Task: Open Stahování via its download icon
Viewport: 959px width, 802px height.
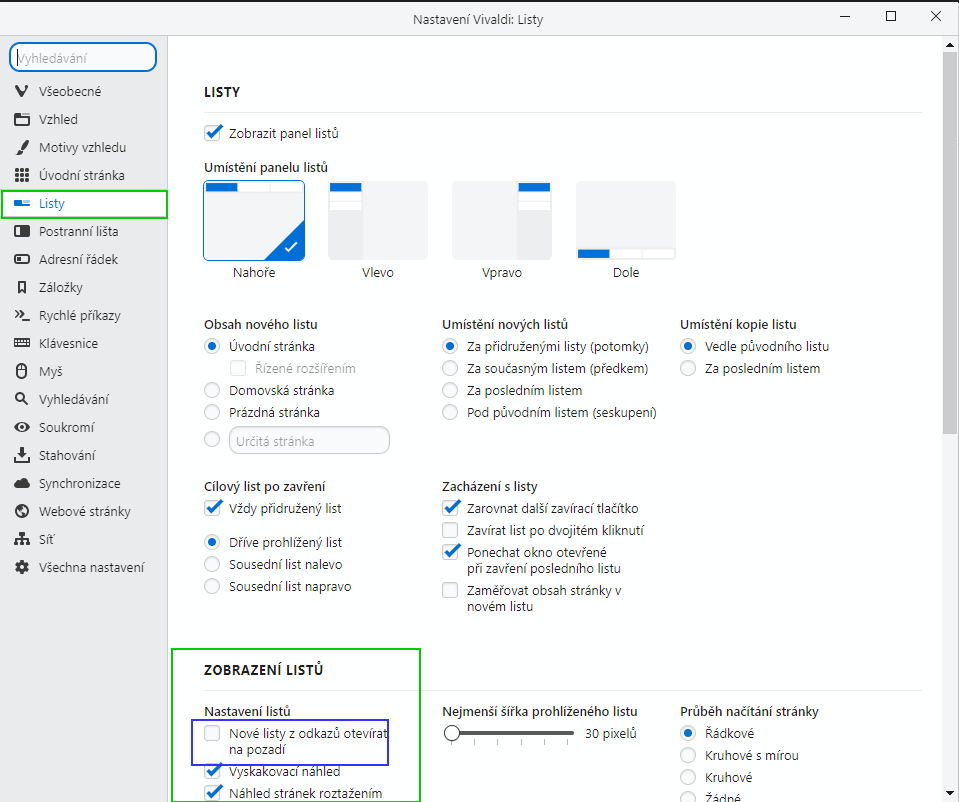Action: click(x=21, y=455)
